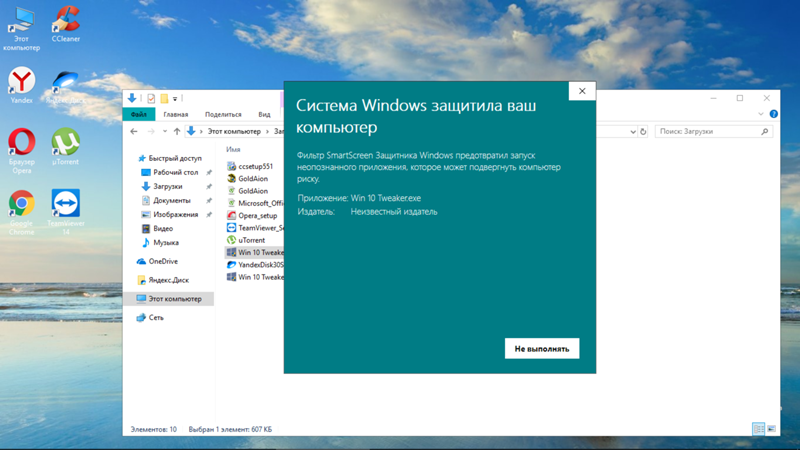Click the New folder icon in Explorer's title bar
The width and height of the screenshot is (800, 450).
[164, 98]
